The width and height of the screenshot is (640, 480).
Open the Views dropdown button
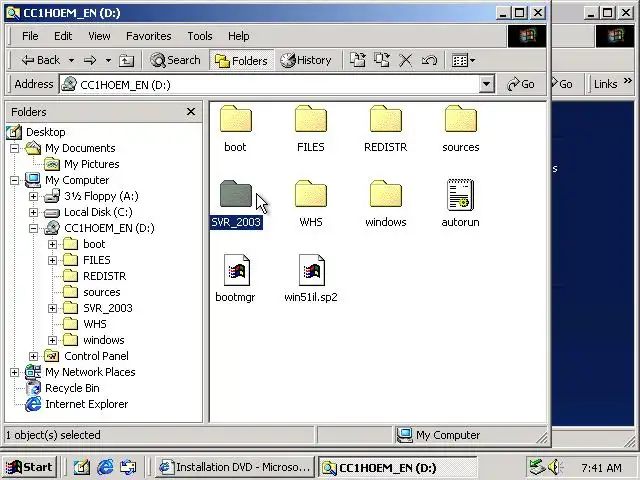pyautogui.click(x=463, y=60)
